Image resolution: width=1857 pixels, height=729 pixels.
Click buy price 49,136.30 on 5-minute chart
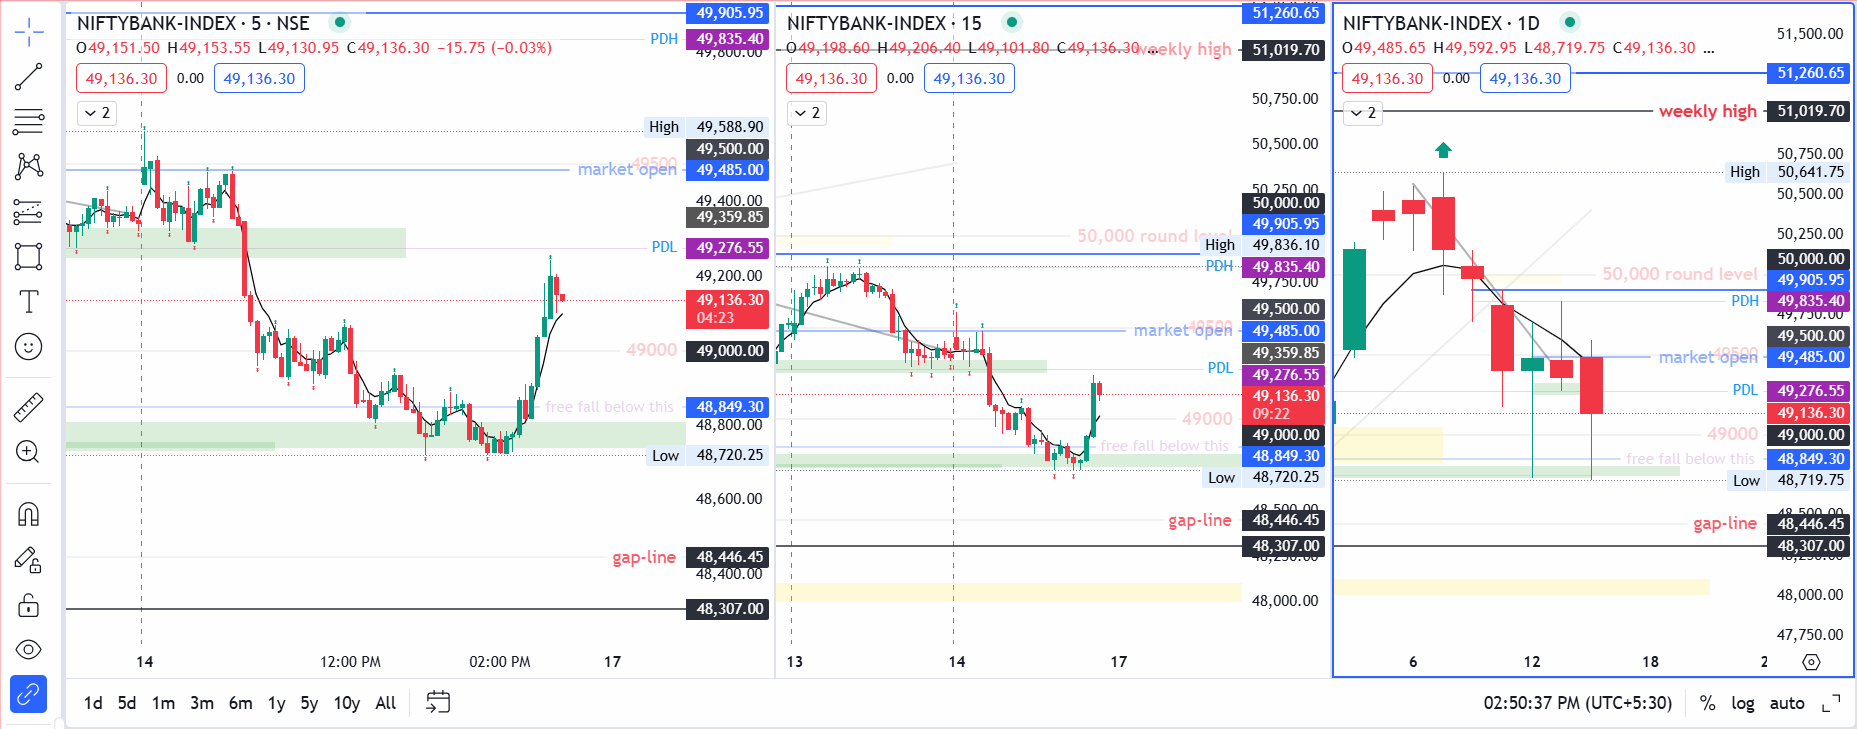coord(259,78)
